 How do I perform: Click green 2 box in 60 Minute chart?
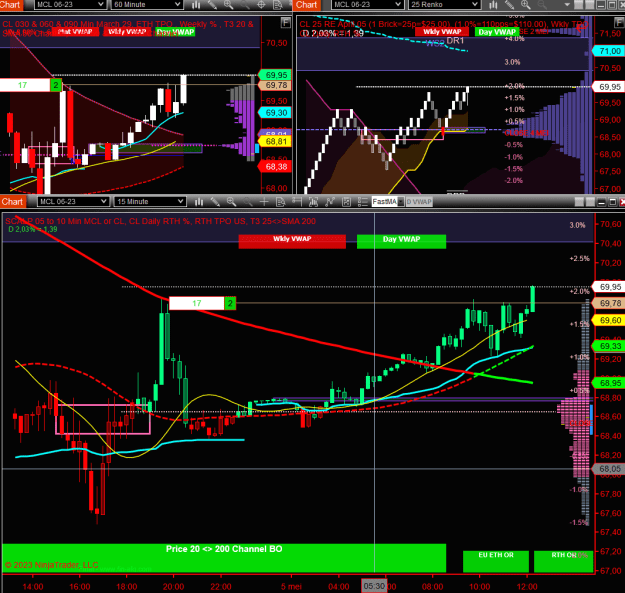coord(56,85)
